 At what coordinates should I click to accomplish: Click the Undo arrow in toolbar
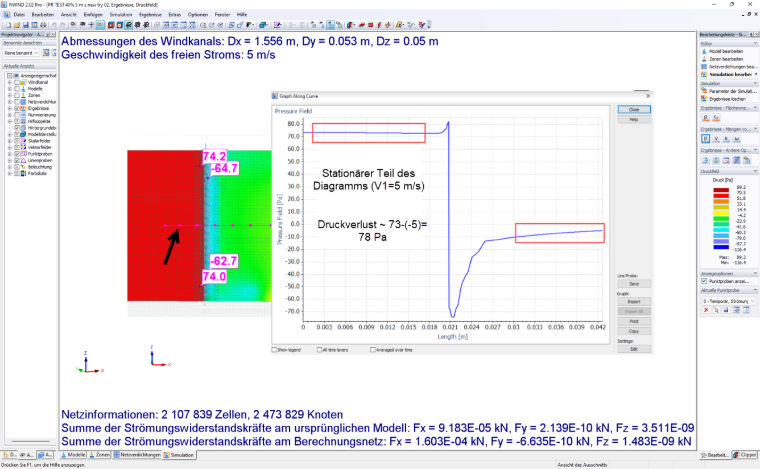point(54,25)
